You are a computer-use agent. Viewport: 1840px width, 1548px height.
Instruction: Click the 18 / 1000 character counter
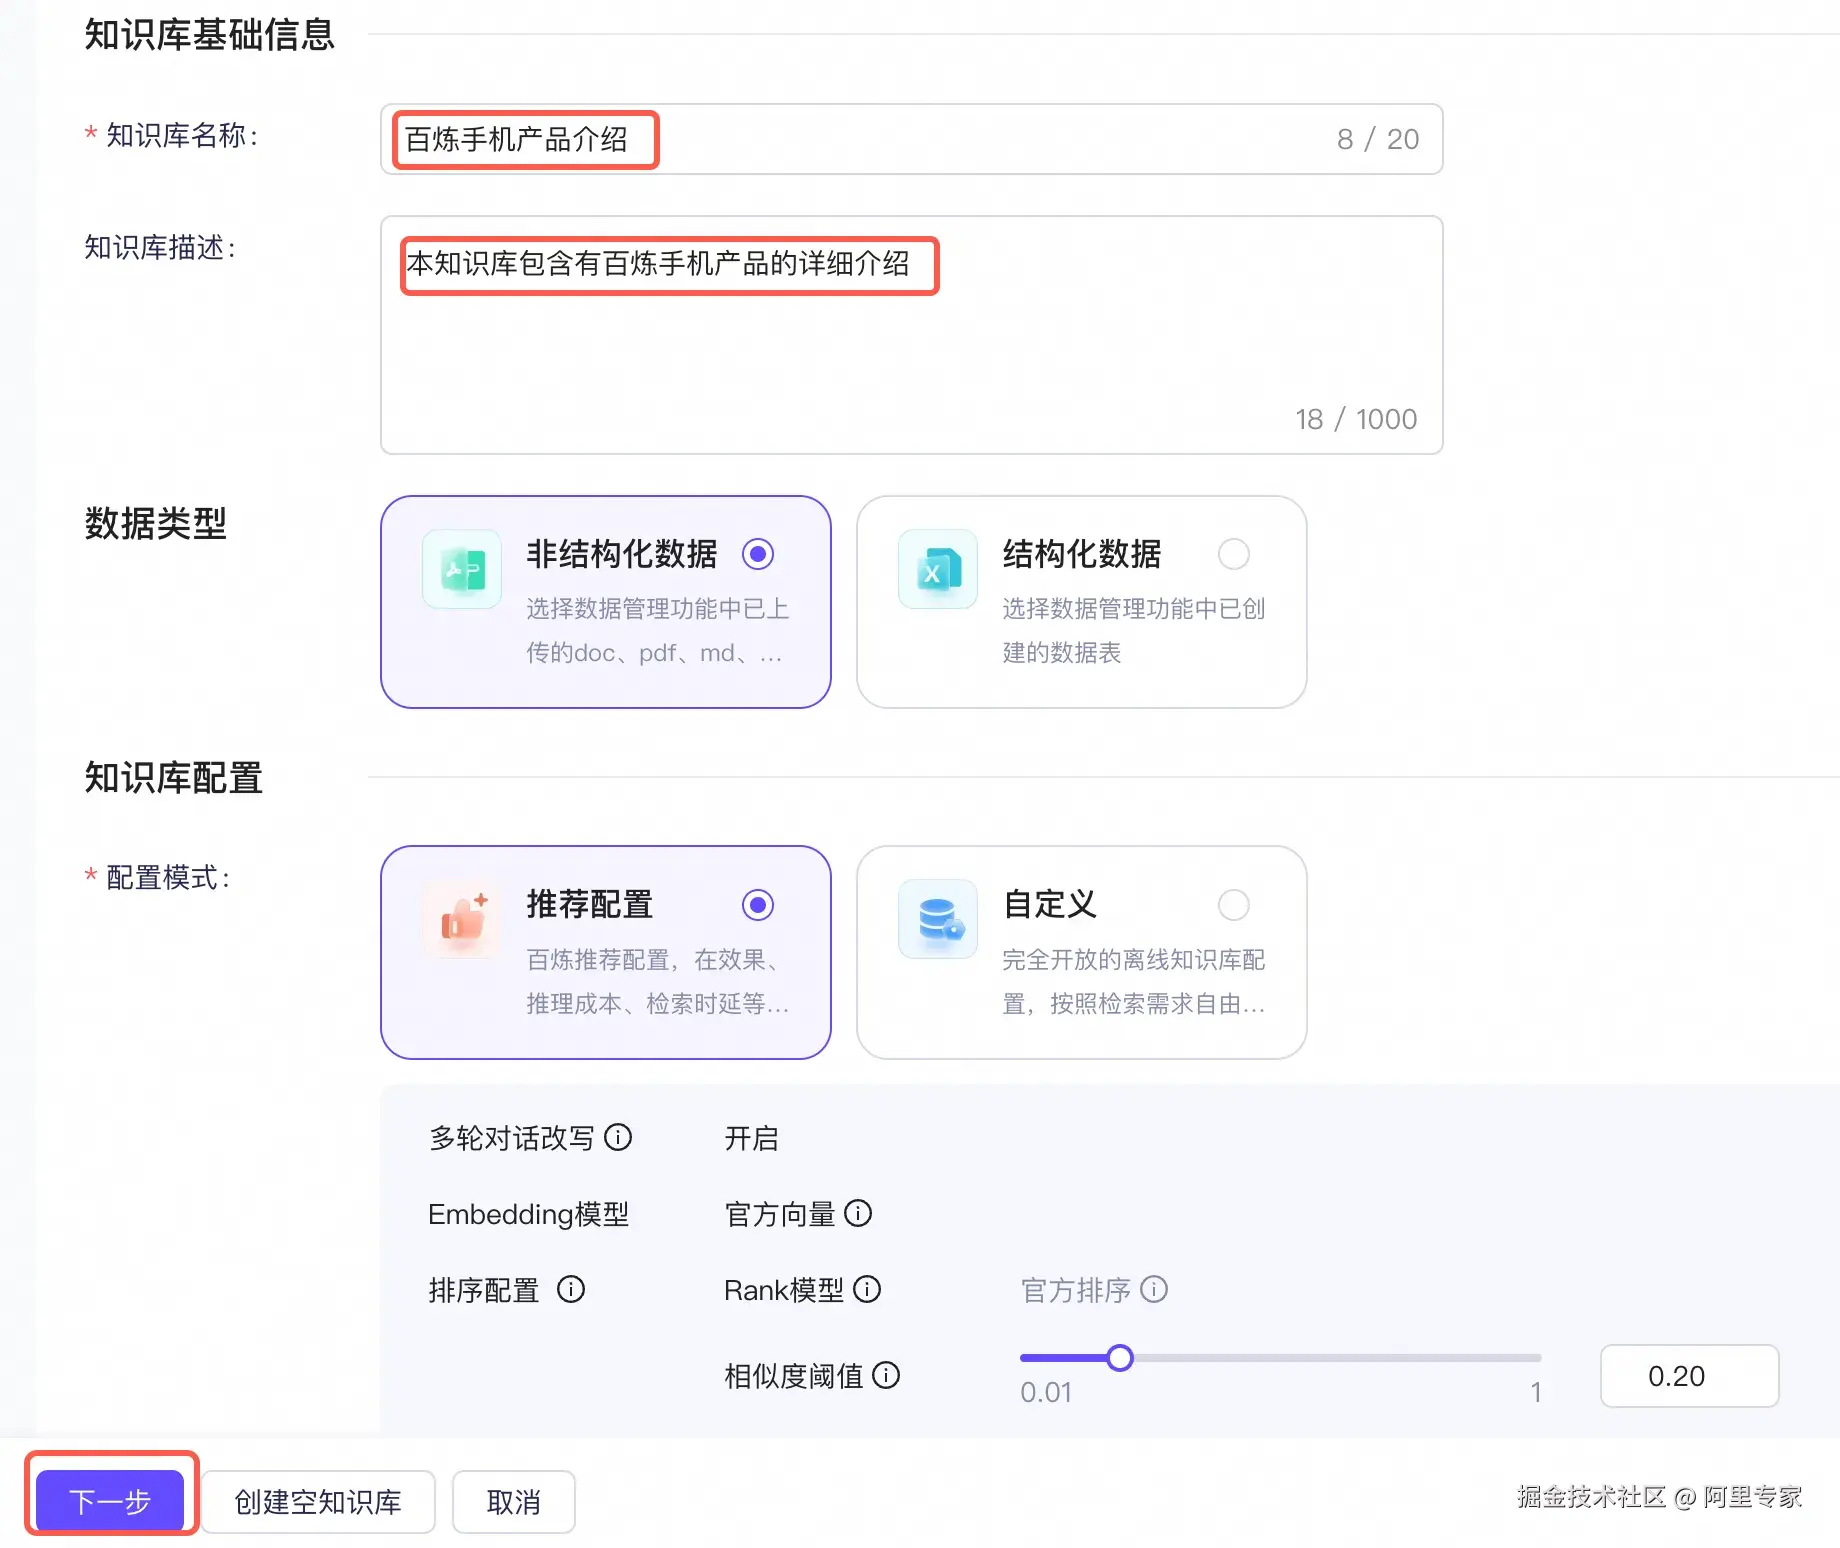(1356, 419)
